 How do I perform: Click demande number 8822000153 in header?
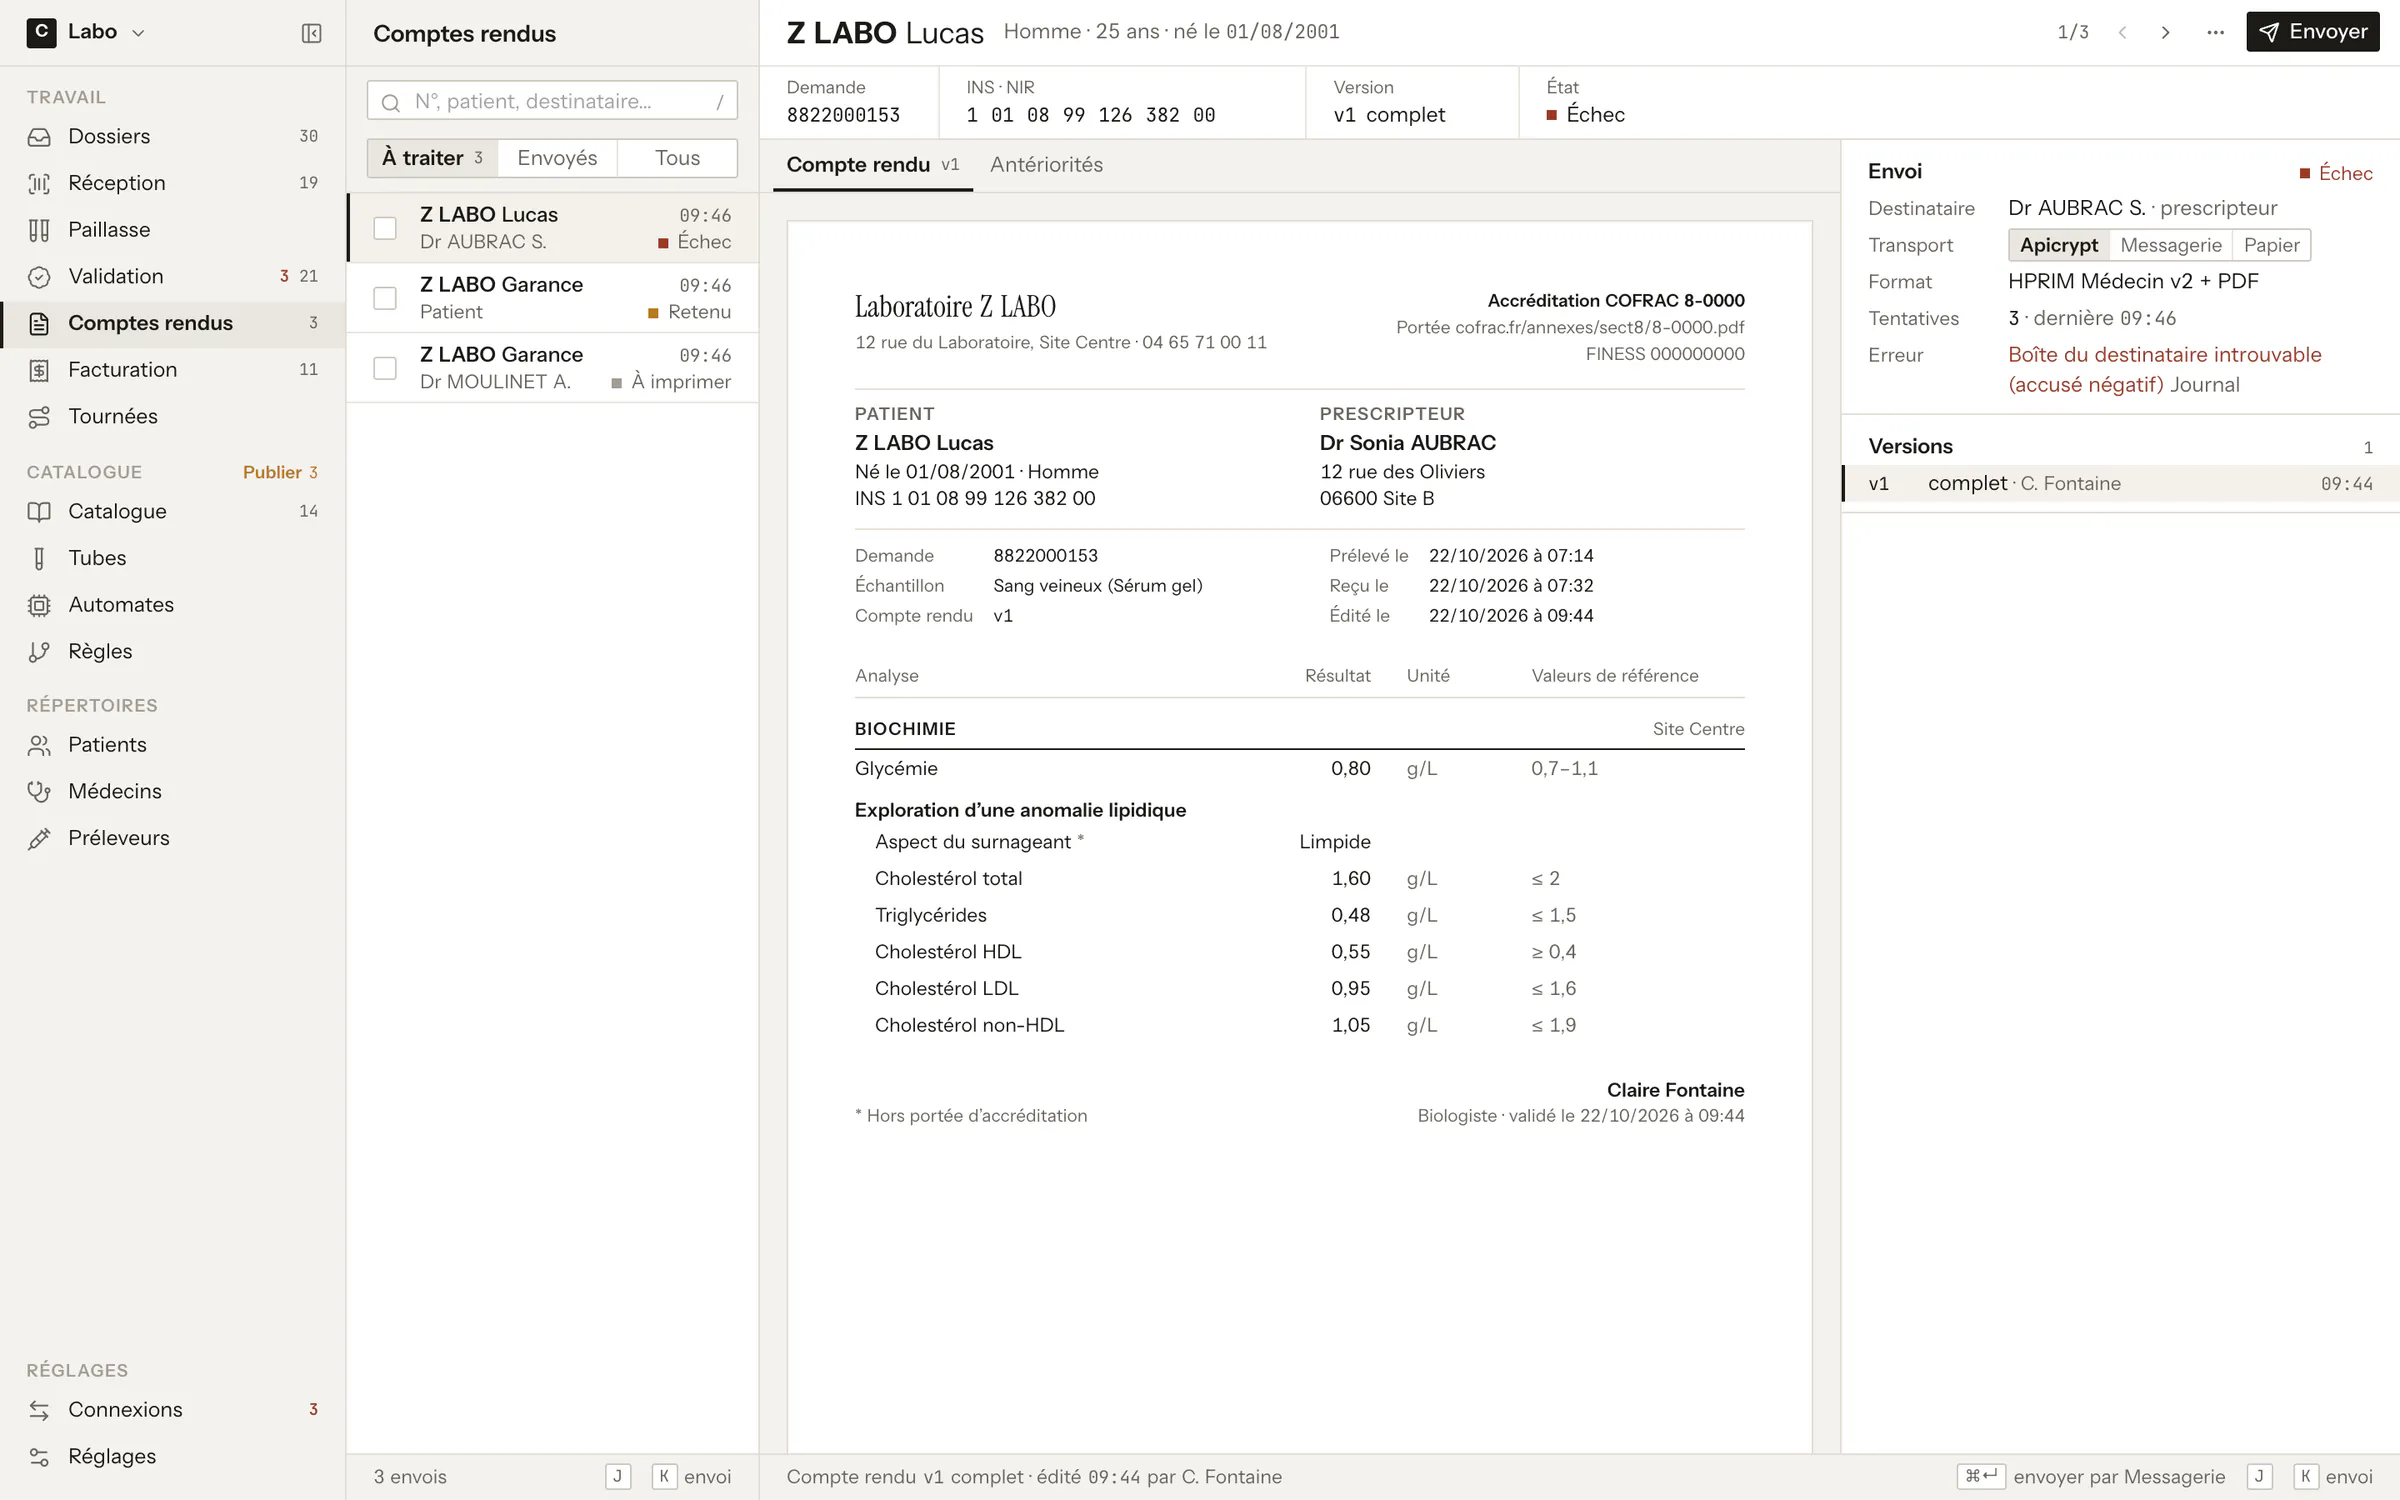pos(843,115)
